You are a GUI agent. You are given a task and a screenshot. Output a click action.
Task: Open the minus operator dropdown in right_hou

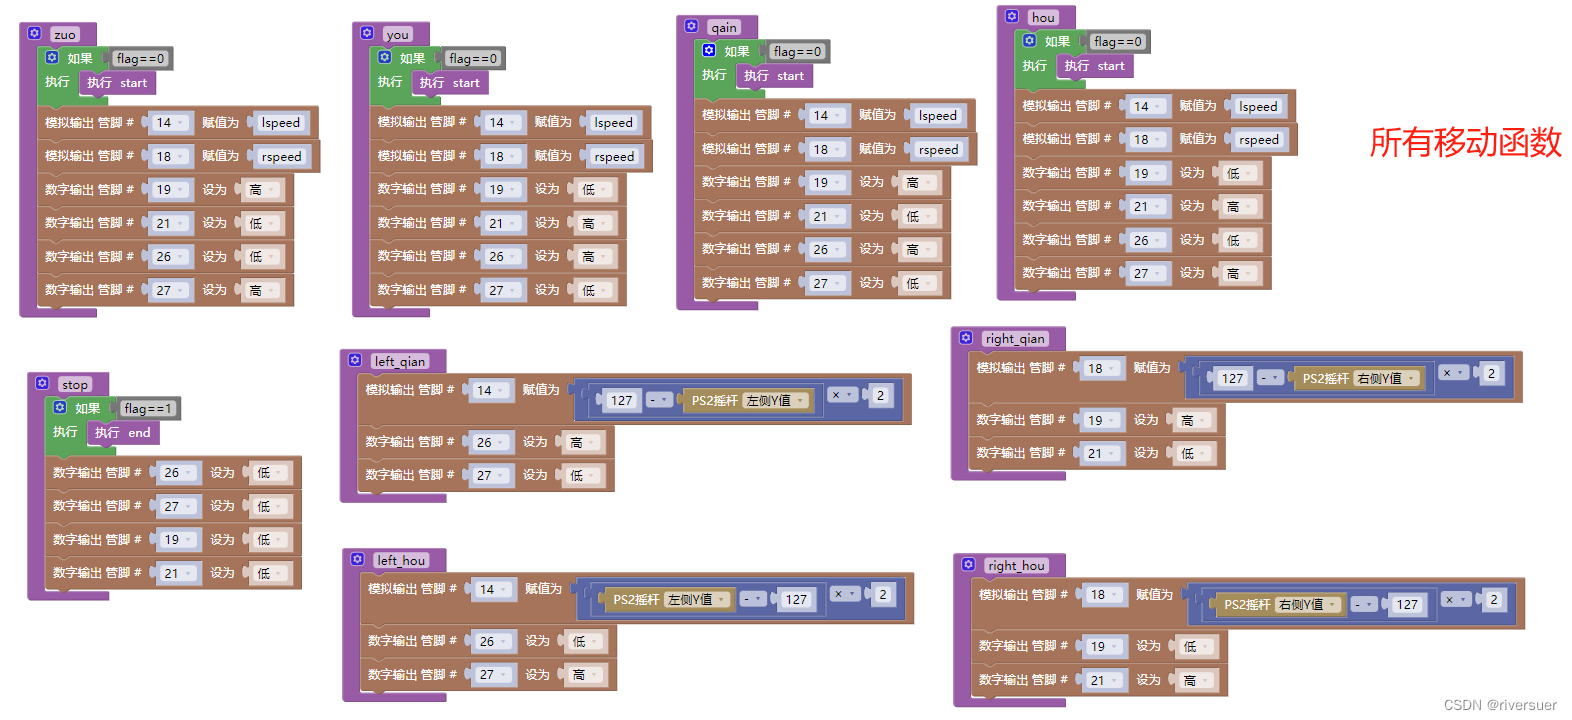(1364, 605)
